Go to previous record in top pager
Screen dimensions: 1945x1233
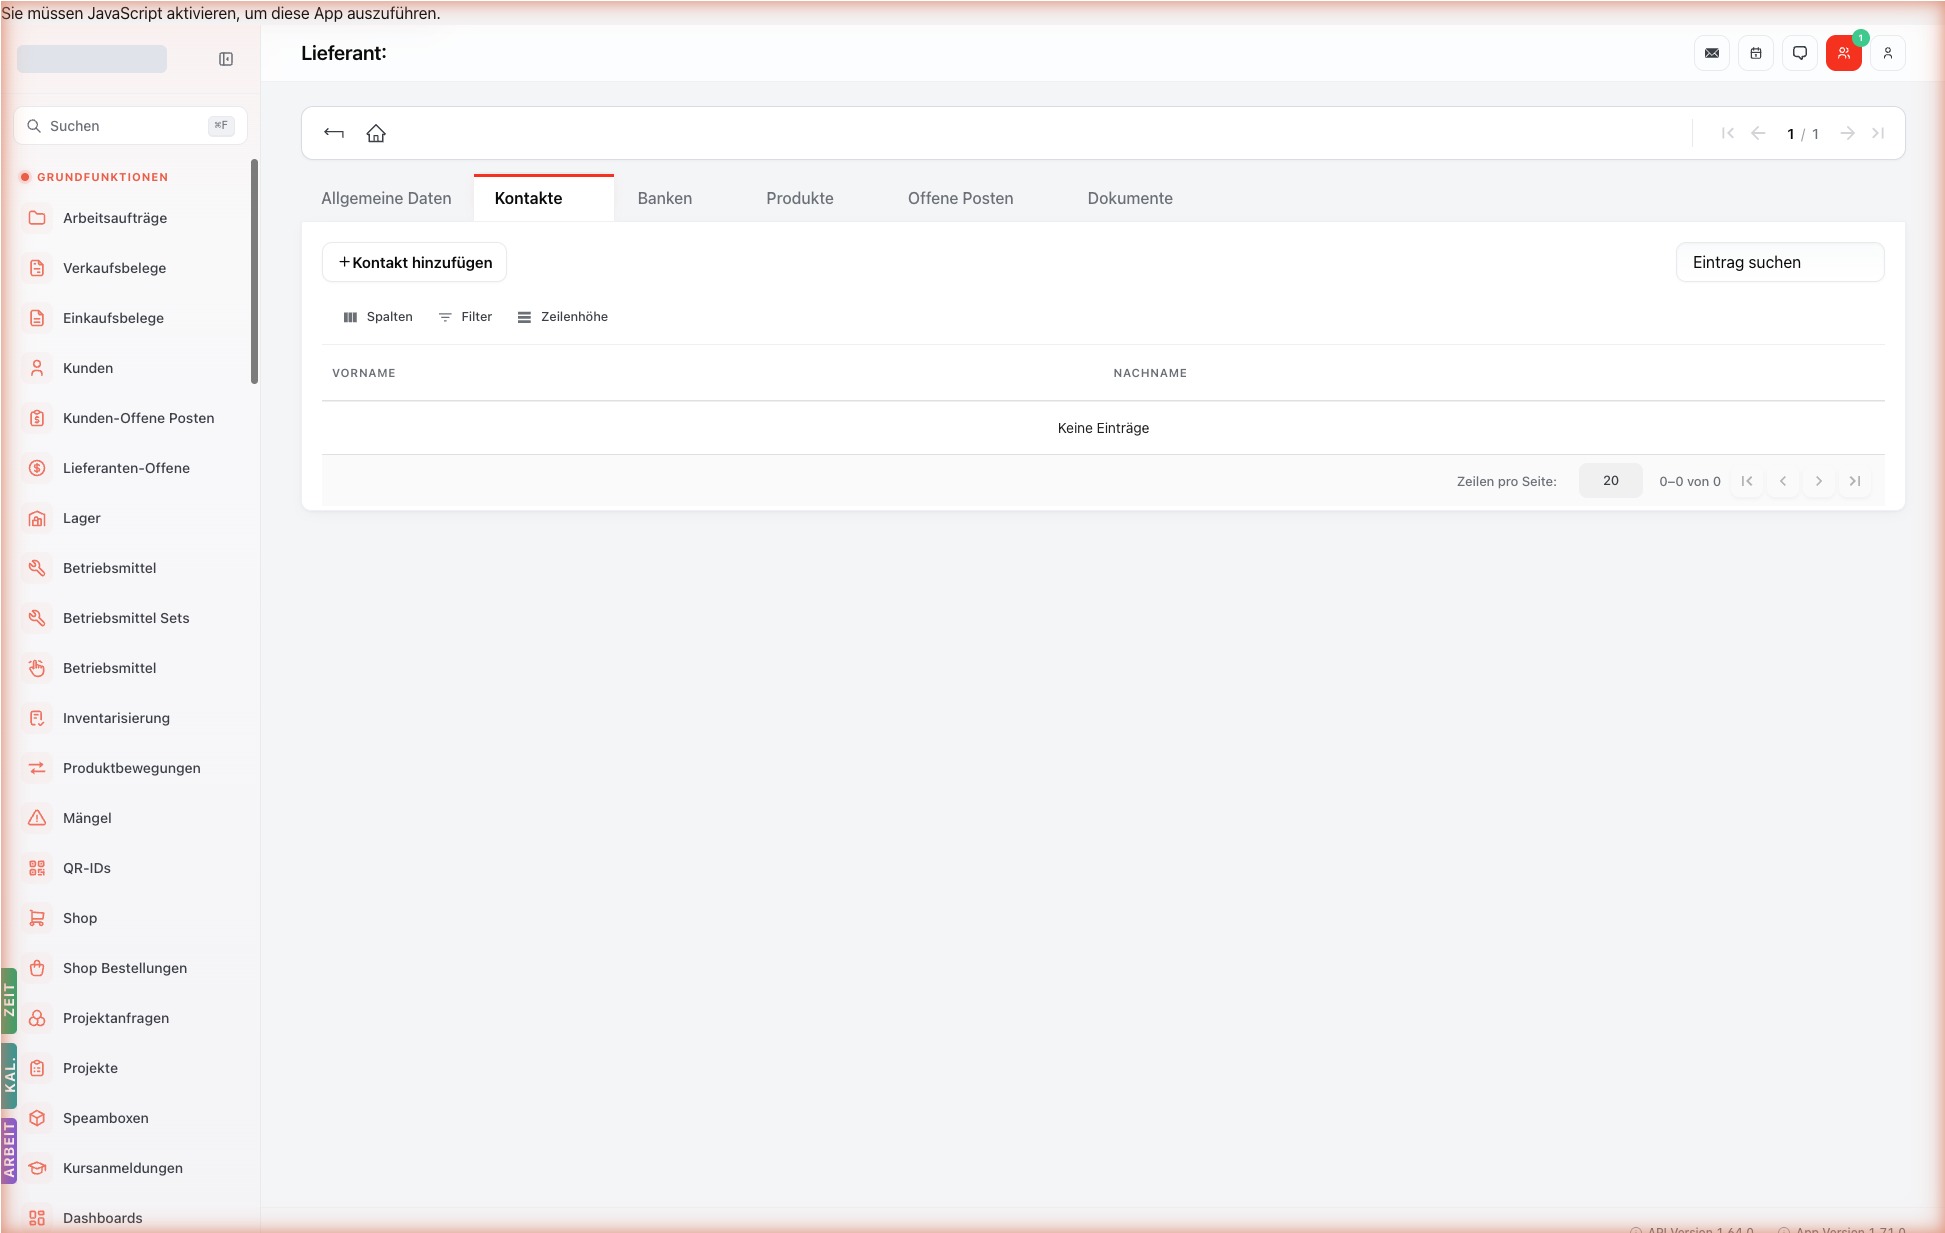[1758, 133]
